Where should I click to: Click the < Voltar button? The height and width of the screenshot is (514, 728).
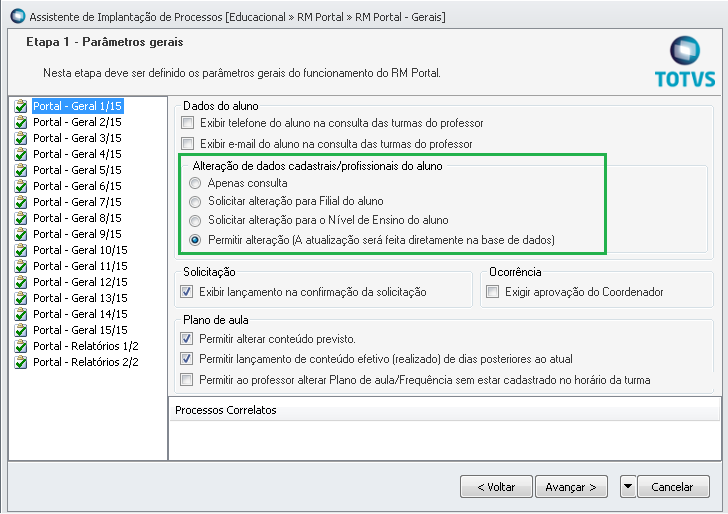click(x=496, y=487)
